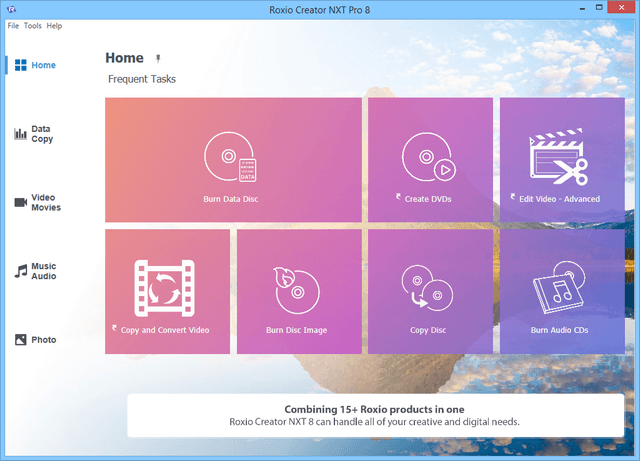
Task: Select the Home grid icon in sidebar
Action: [20, 66]
